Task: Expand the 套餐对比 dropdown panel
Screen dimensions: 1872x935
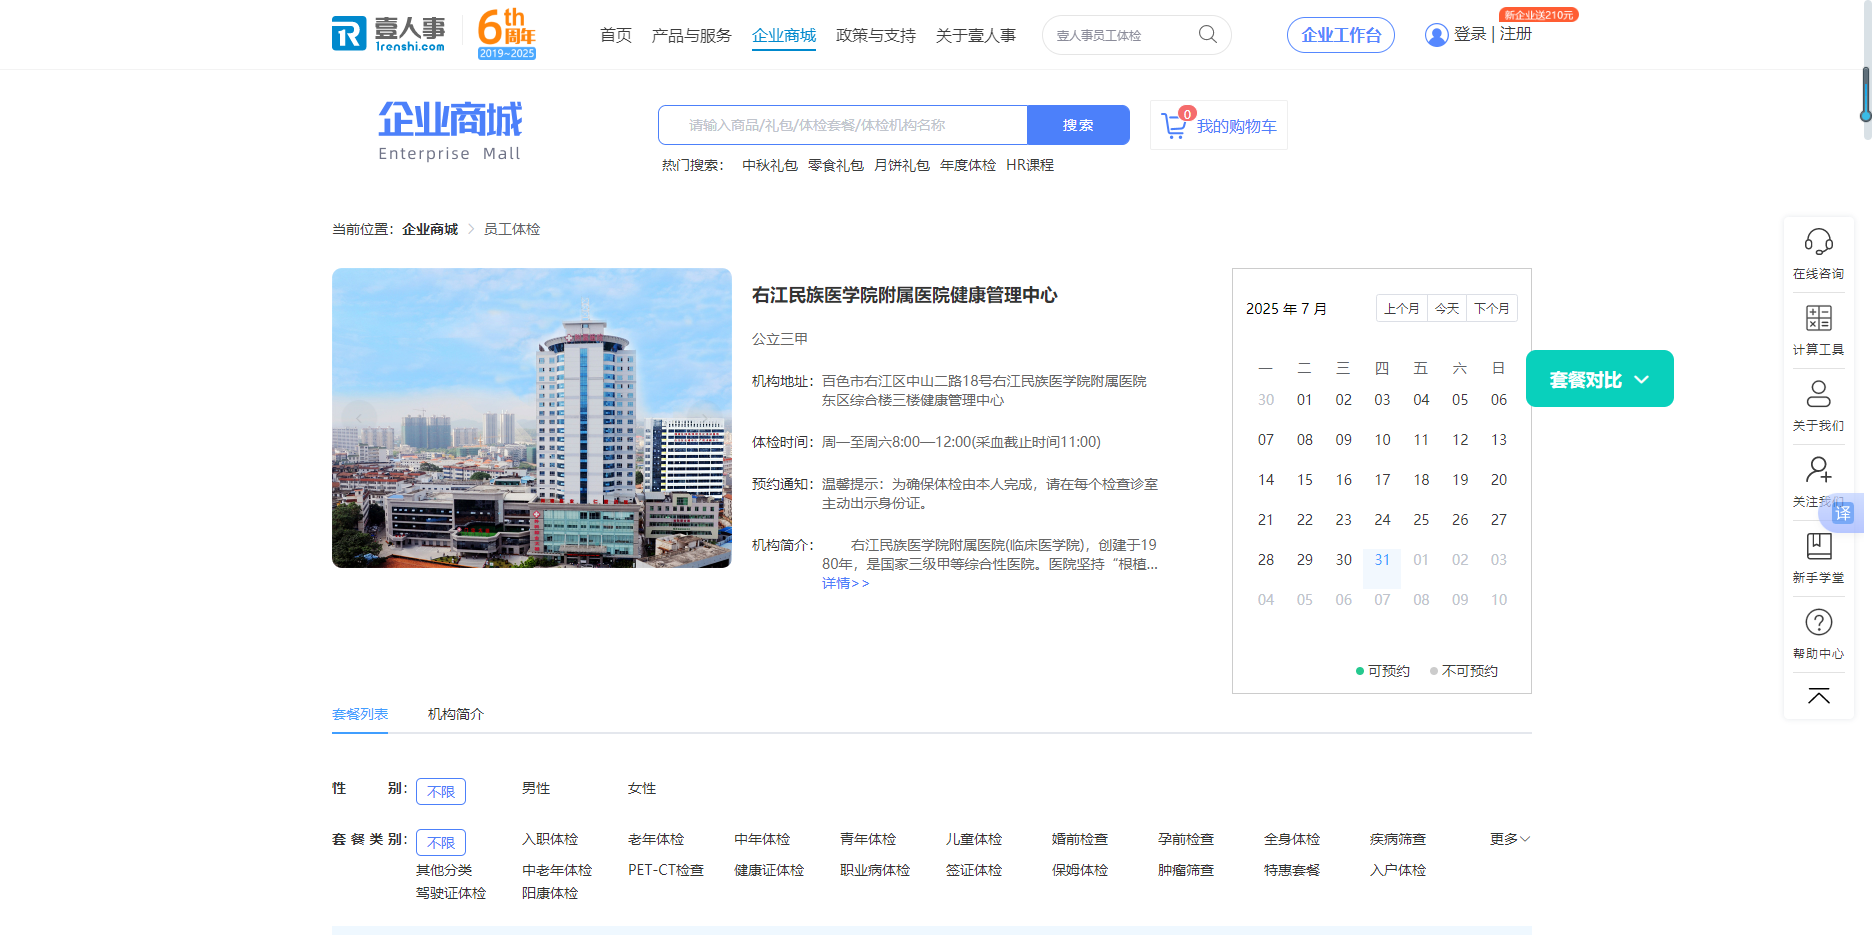Action: click(1599, 379)
